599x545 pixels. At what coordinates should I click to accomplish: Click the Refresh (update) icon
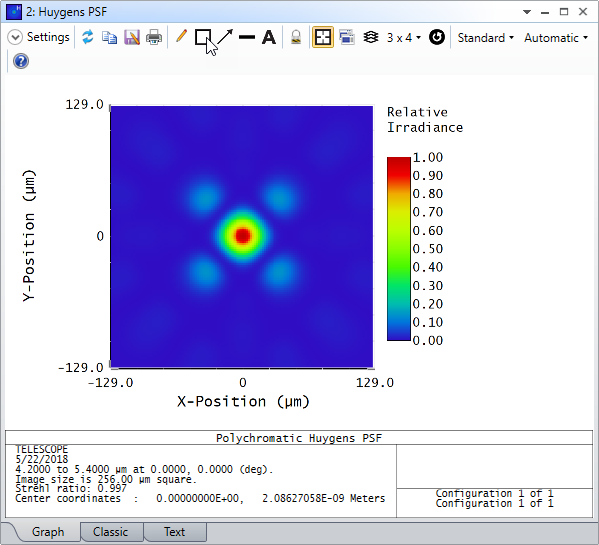(87, 37)
